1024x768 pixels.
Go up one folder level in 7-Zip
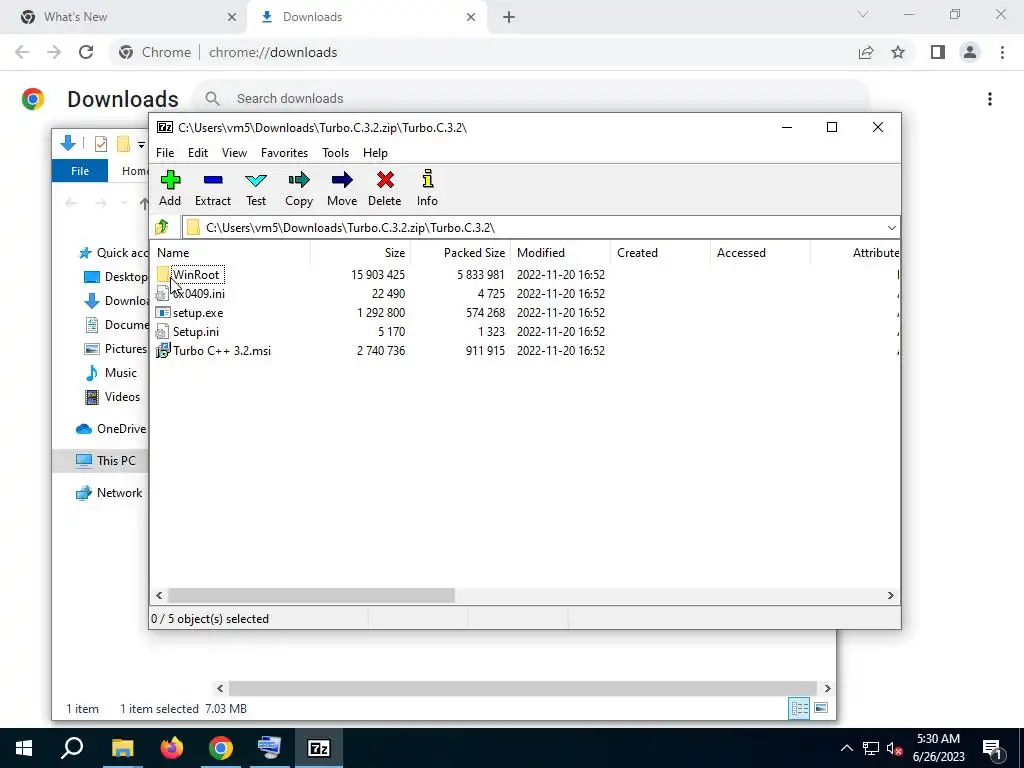(x=162, y=227)
